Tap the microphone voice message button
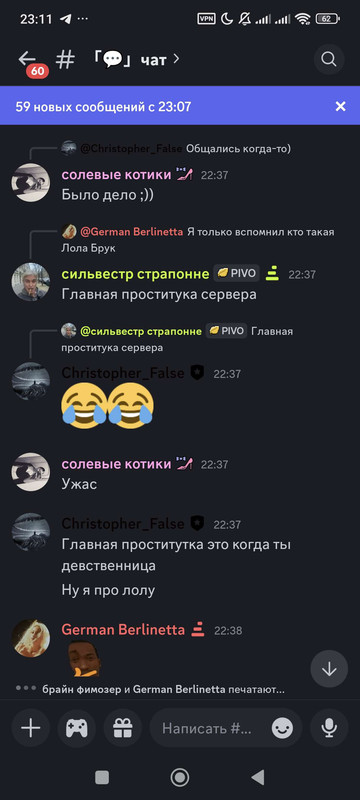Image resolution: width=360 pixels, height=800 pixels. (x=329, y=728)
